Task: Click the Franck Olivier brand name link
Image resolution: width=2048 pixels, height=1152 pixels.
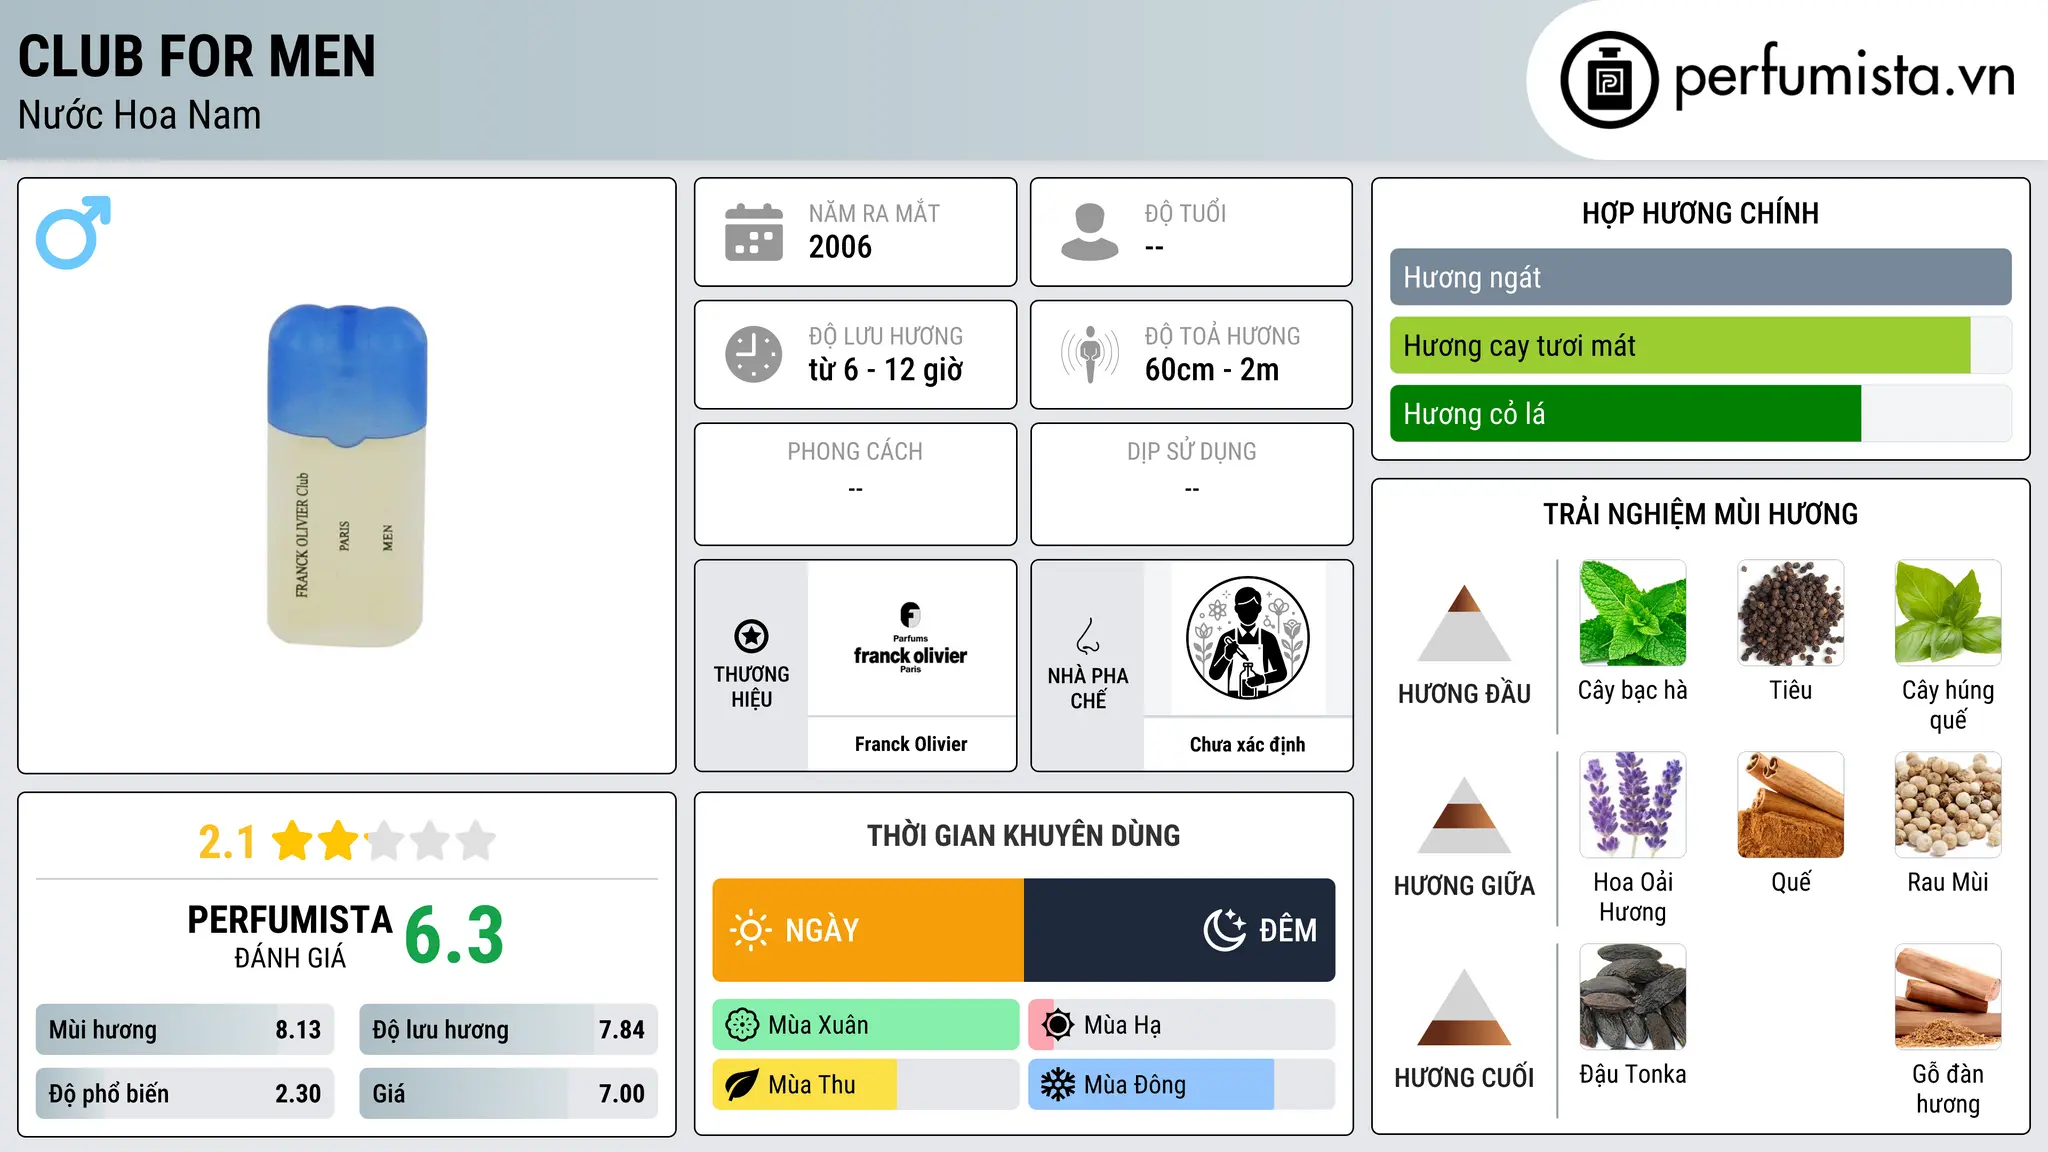Action: [x=911, y=744]
